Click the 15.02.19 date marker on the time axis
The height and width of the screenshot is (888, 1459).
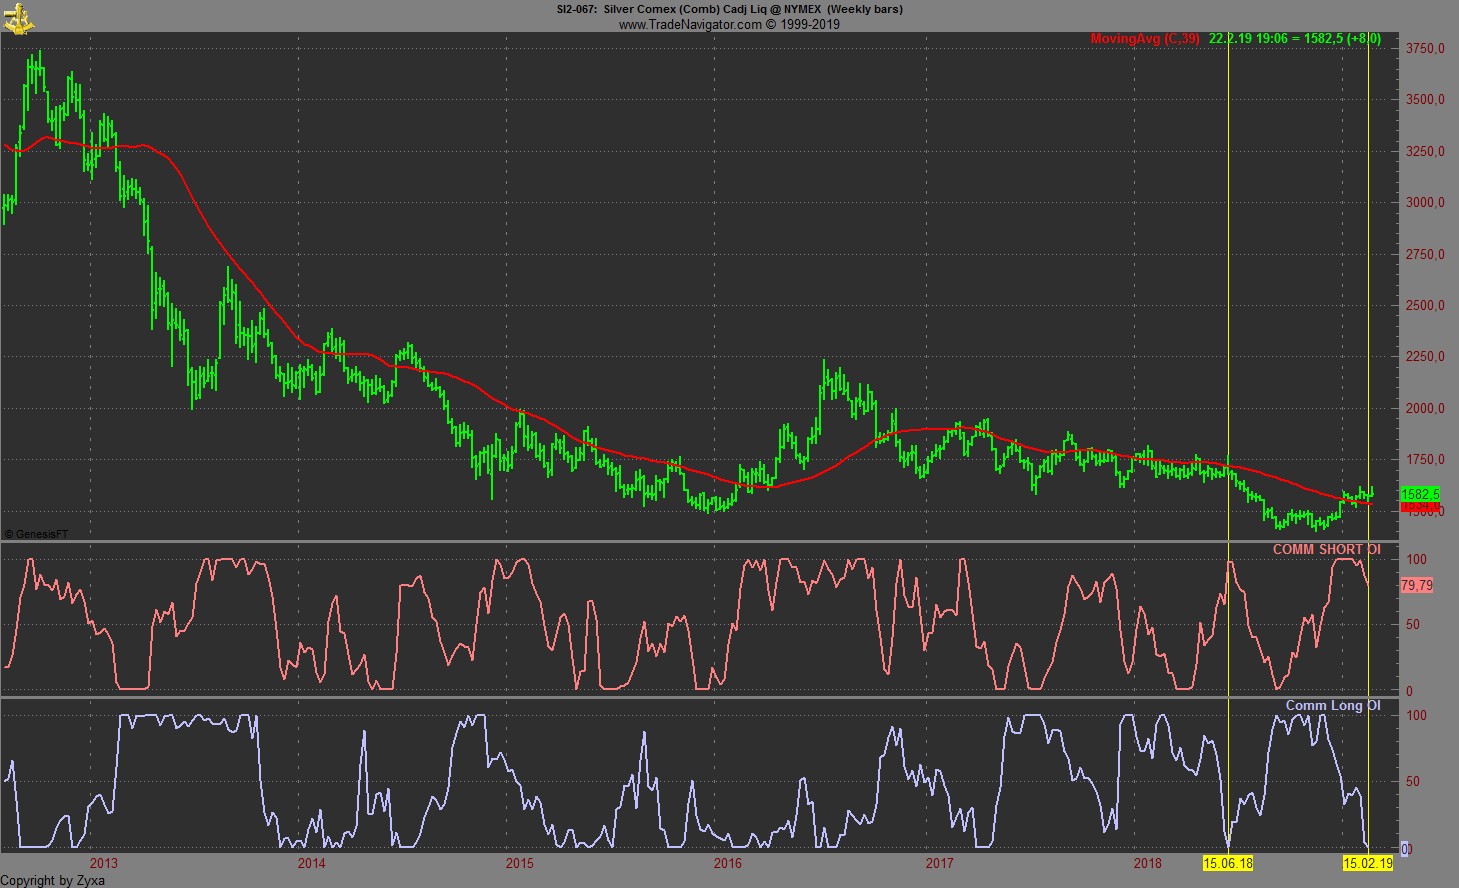(x=1367, y=863)
